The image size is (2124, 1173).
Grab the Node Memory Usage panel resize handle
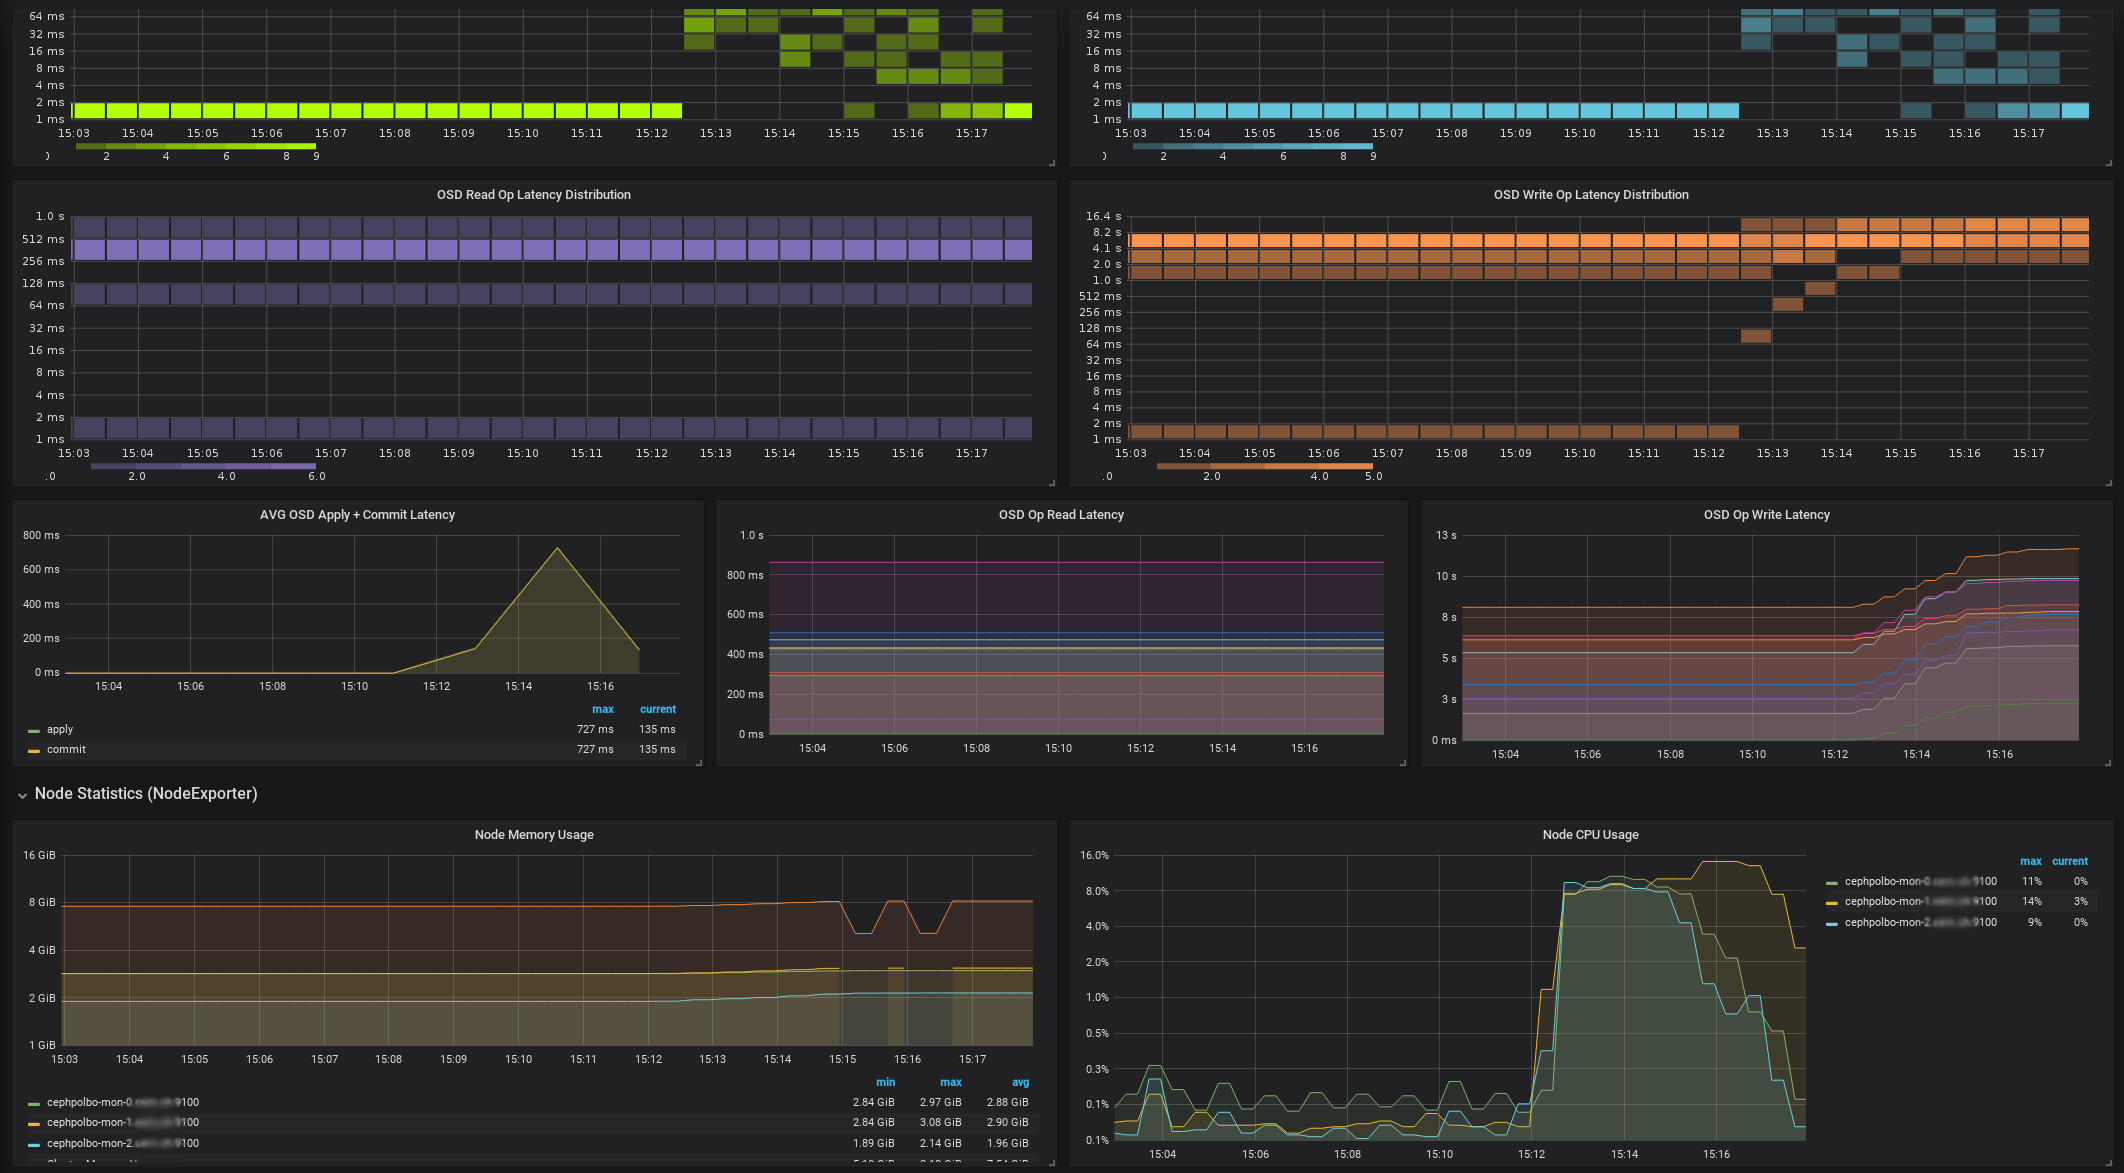1051,1162
